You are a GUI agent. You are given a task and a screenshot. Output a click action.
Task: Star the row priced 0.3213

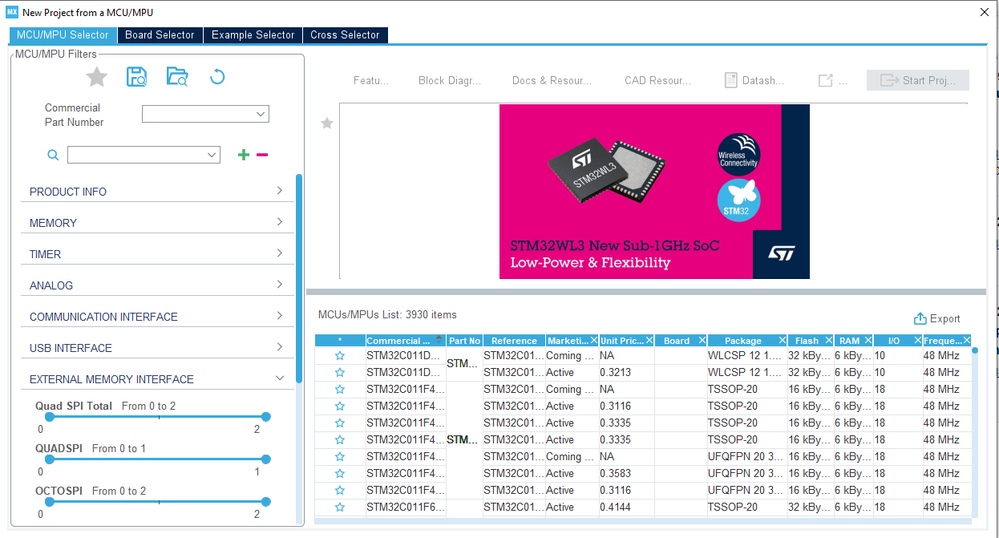[x=340, y=372]
